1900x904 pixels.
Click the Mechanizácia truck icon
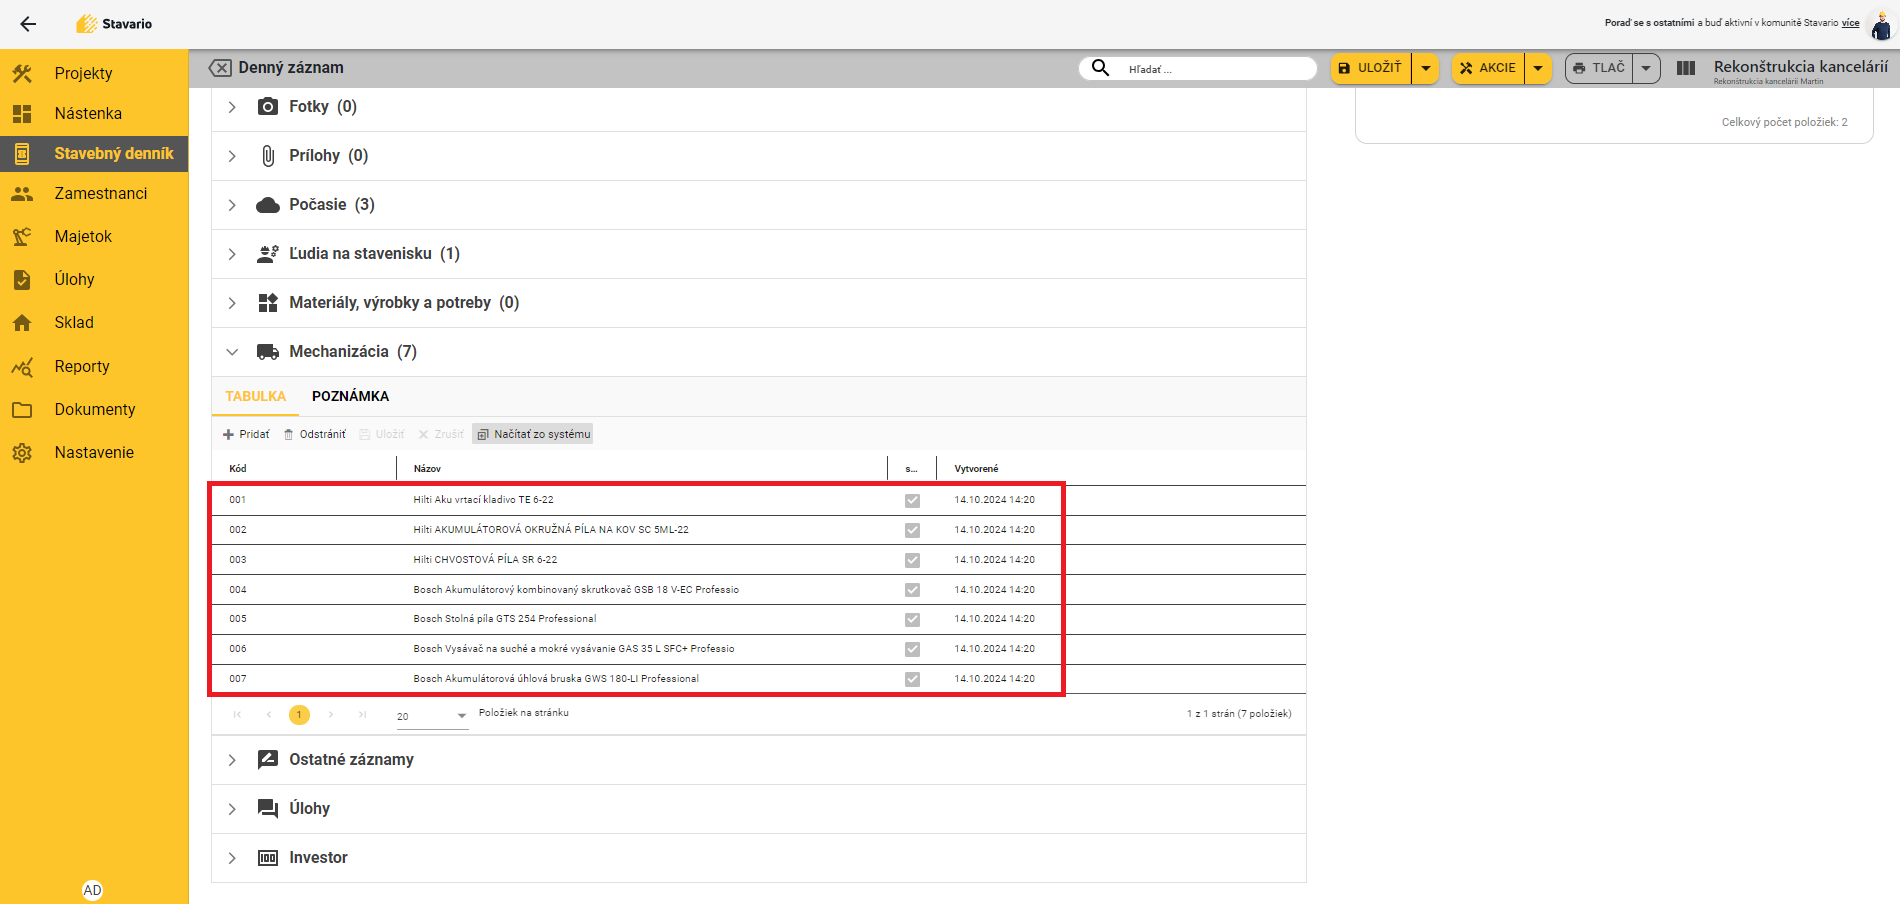click(268, 352)
